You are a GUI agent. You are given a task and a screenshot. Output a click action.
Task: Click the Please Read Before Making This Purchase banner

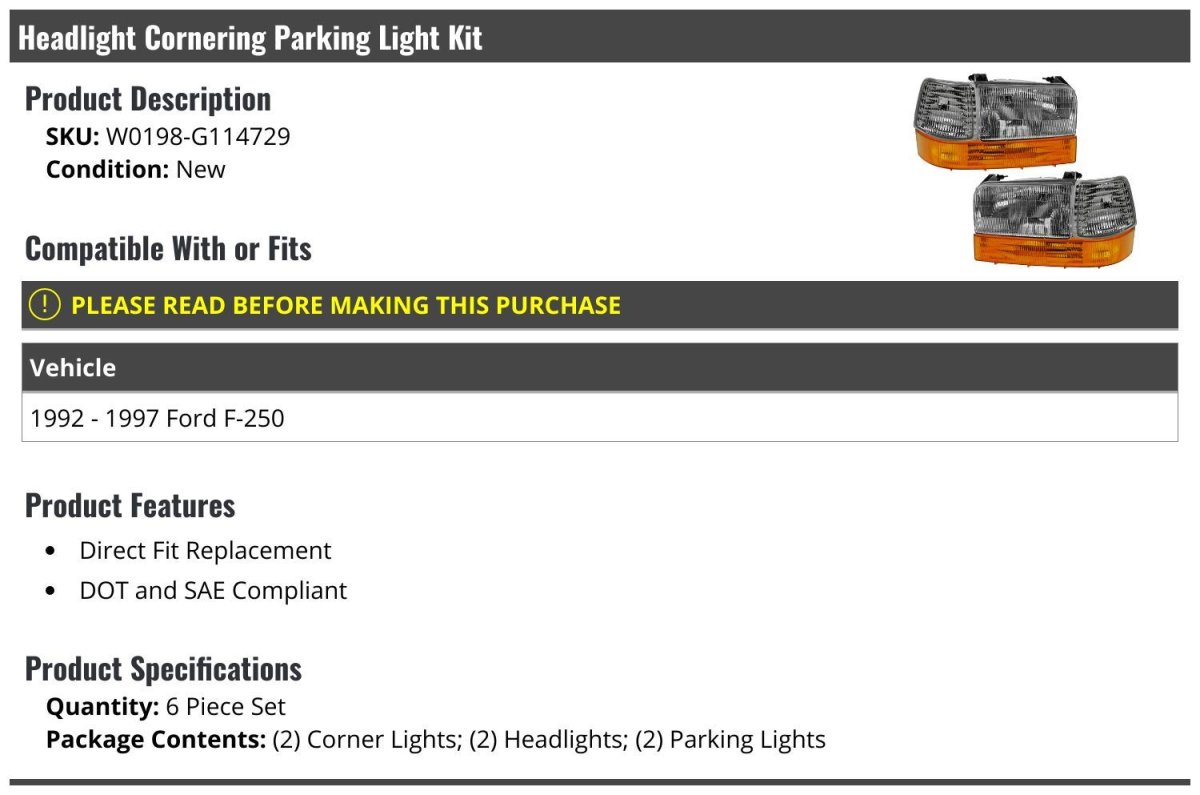tap(600, 305)
